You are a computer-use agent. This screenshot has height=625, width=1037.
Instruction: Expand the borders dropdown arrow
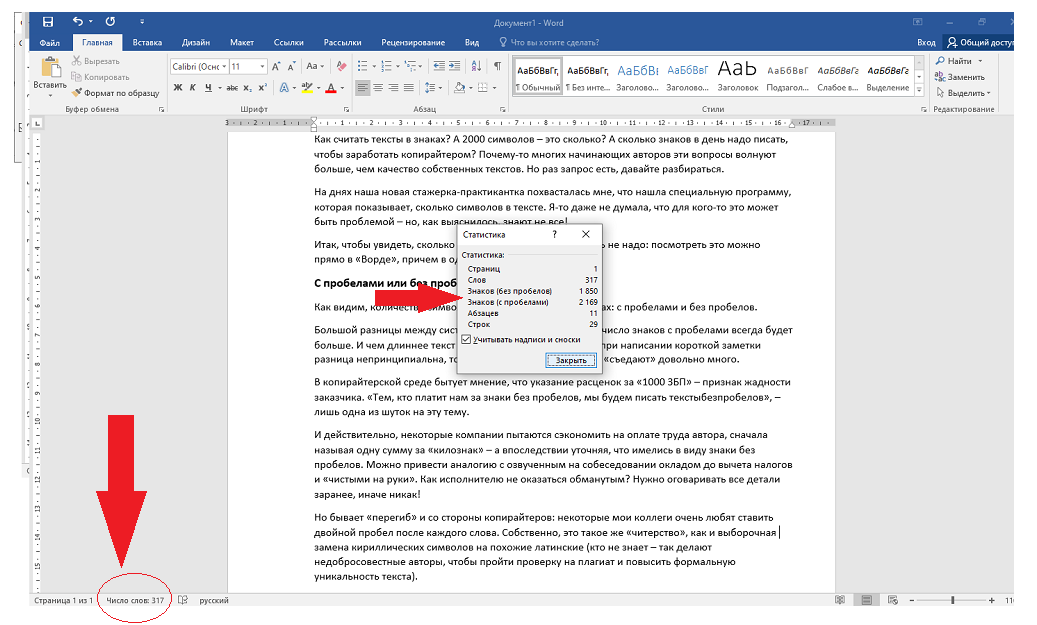click(x=495, y=87)
